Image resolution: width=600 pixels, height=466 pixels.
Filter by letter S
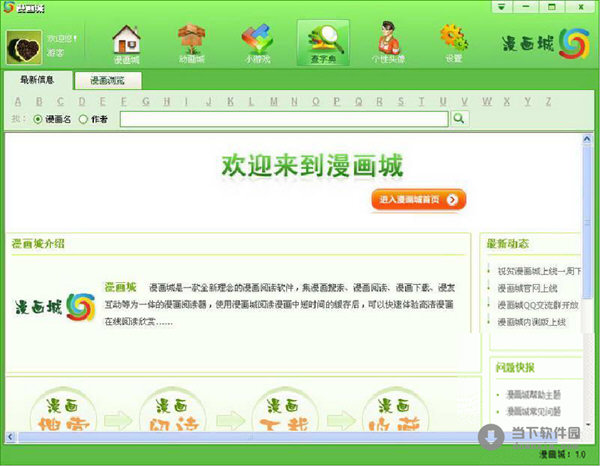click(401, 101)
